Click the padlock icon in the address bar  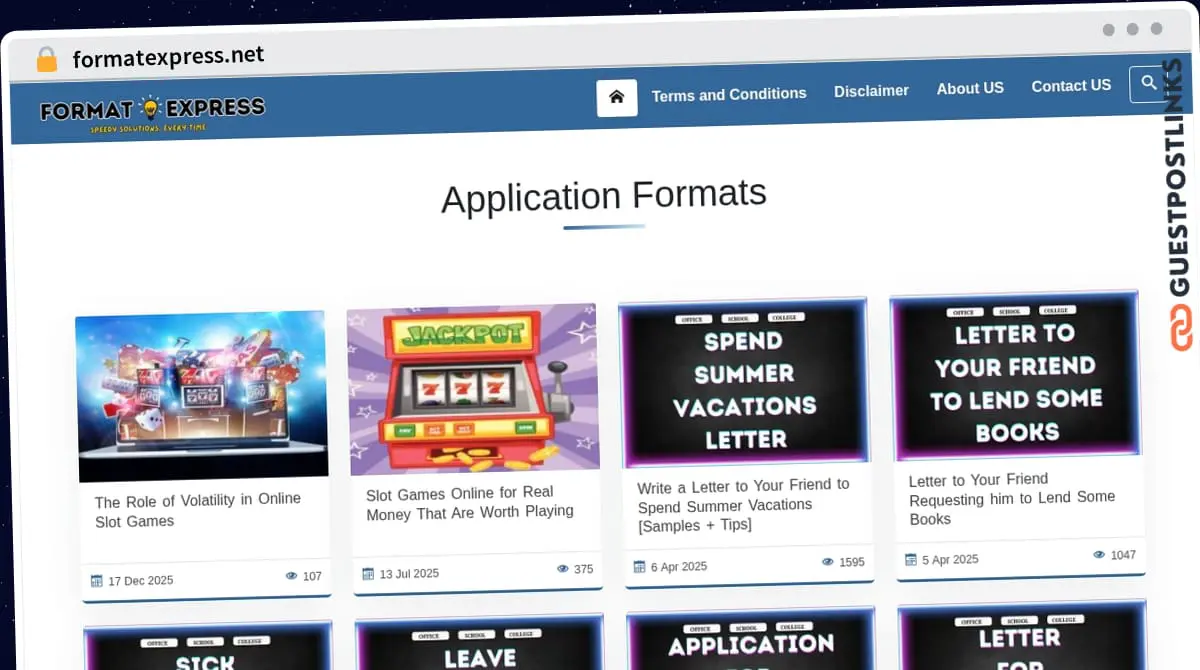tap(45, 57)
